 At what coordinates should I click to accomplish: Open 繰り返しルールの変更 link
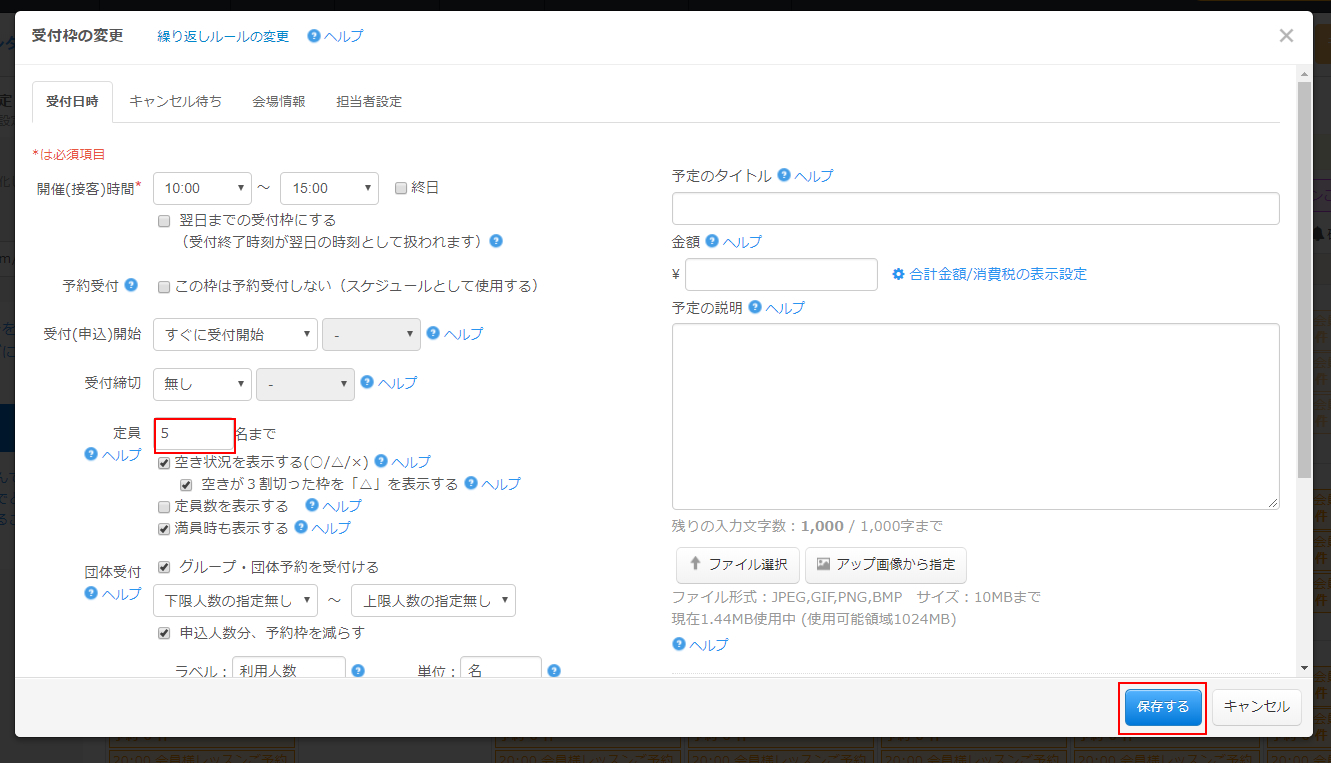pyautogui.click(x=223, y=36)
